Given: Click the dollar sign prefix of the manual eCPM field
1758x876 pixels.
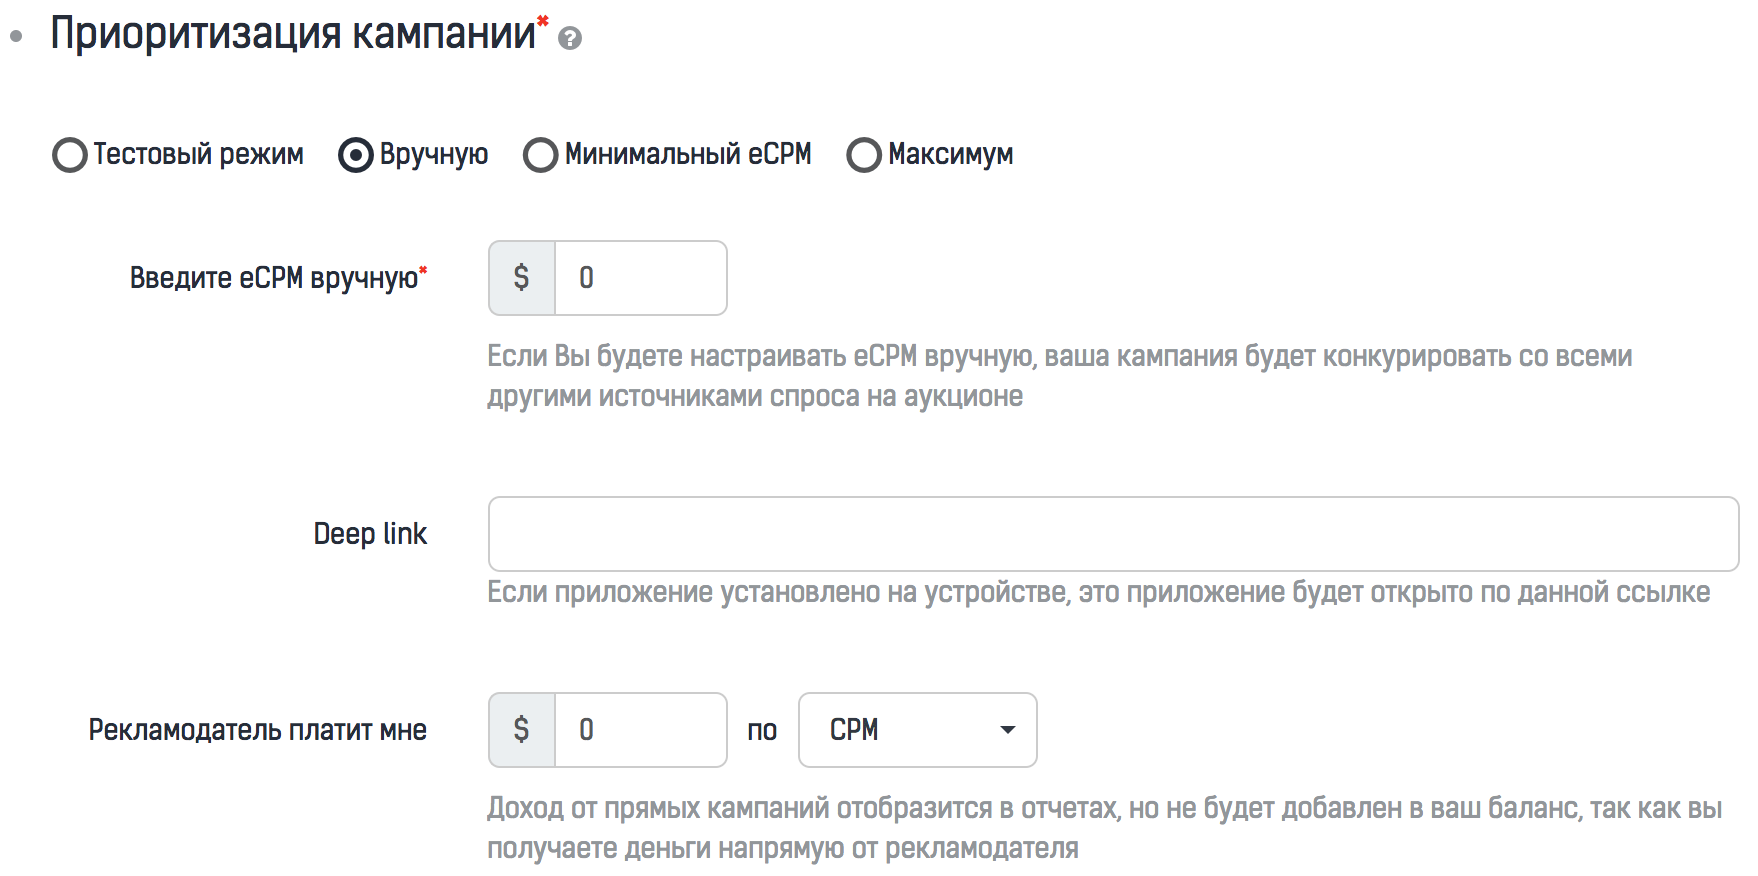Looking at the screenshot, I should 521,278.
